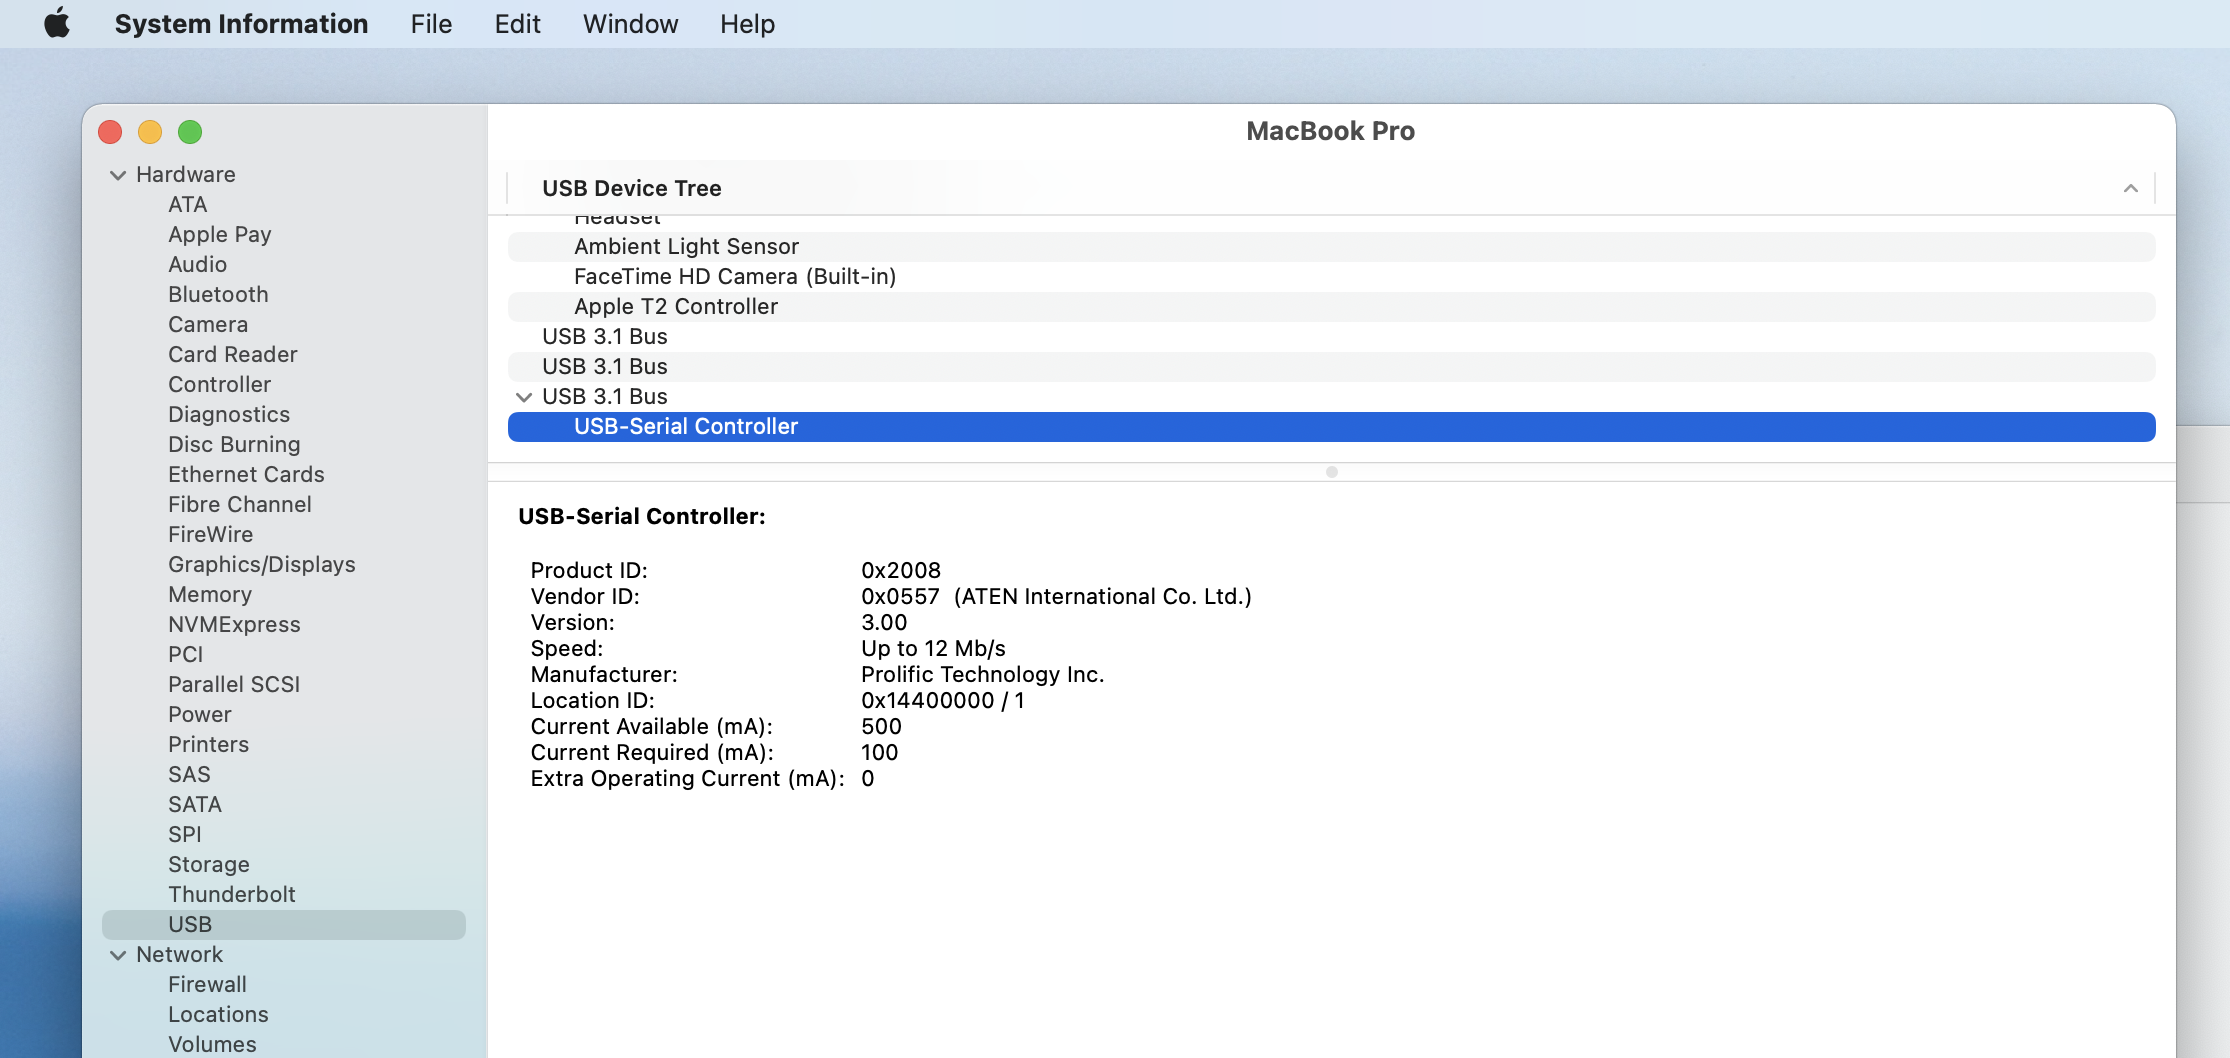Open the File menu
Screen dimensions: 2230x1058
tap(431, 23)
